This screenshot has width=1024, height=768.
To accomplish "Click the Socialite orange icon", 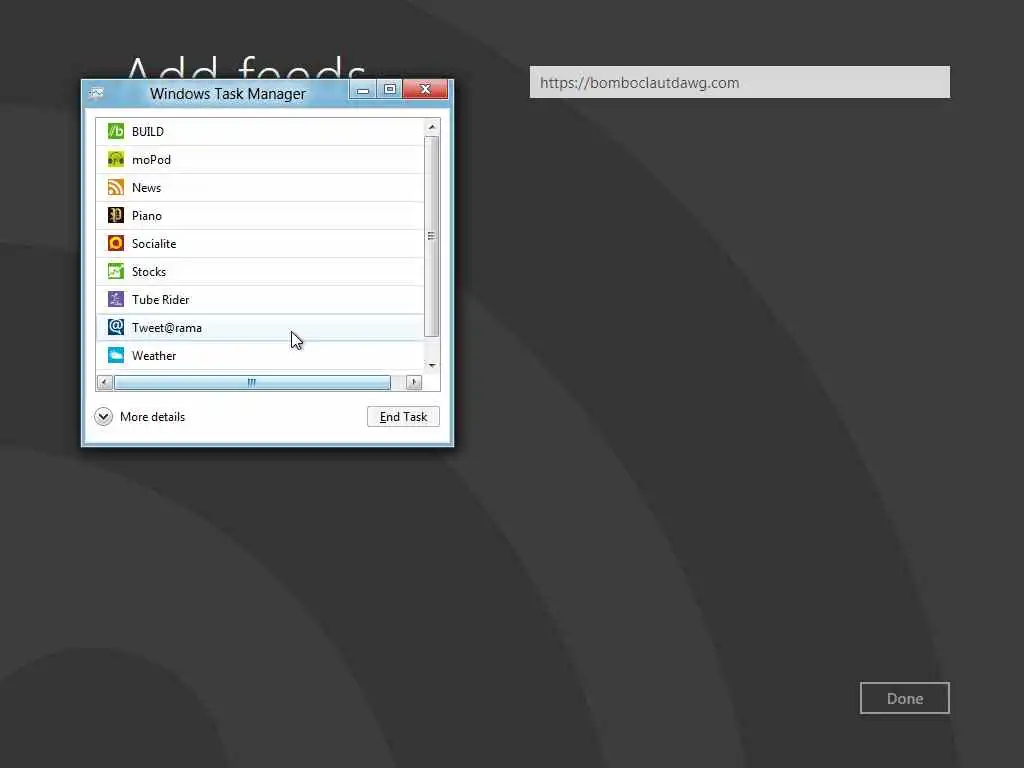I will [x=116, y=244].
